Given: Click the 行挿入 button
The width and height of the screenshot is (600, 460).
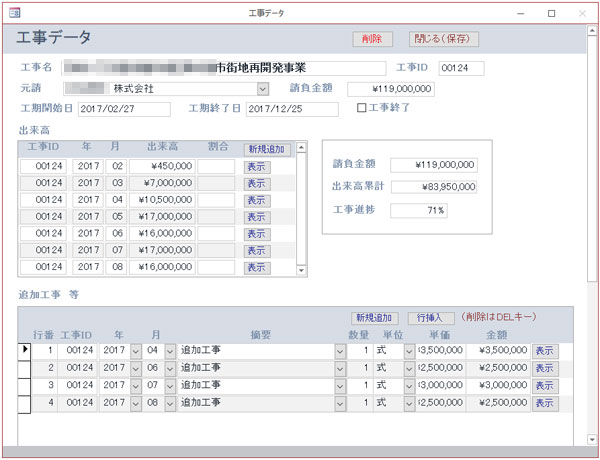Looking at the screenshot, I should click(436, 317).
